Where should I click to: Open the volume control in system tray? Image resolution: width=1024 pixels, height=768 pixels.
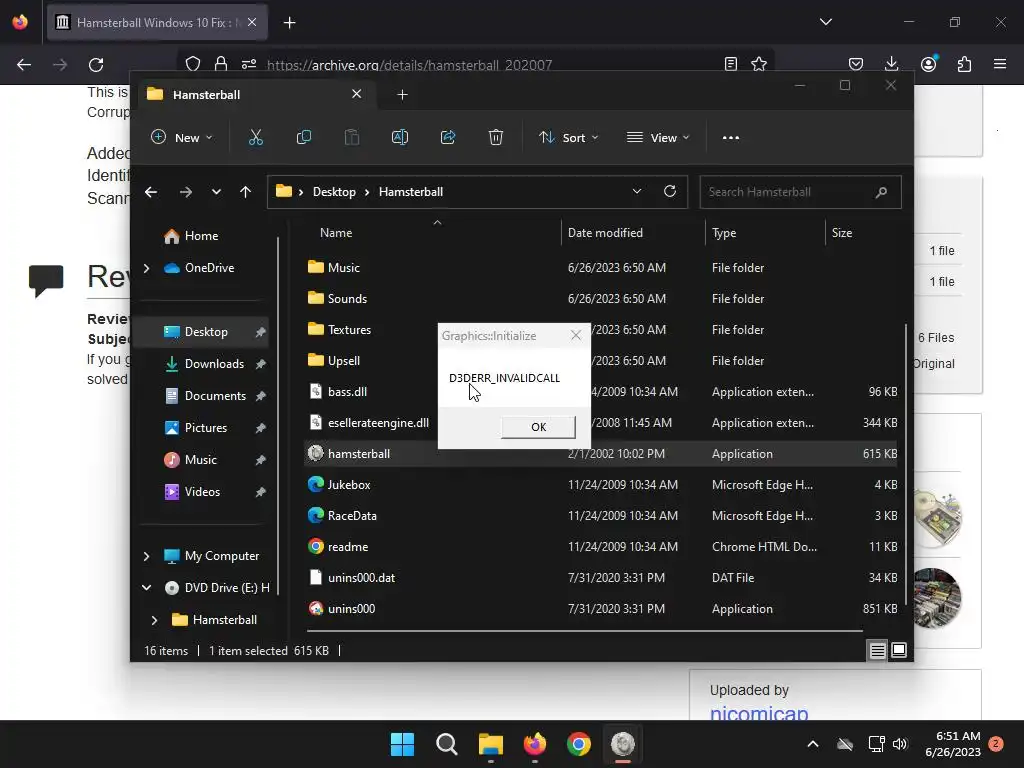pyautogui.click(x=900, y=744)
